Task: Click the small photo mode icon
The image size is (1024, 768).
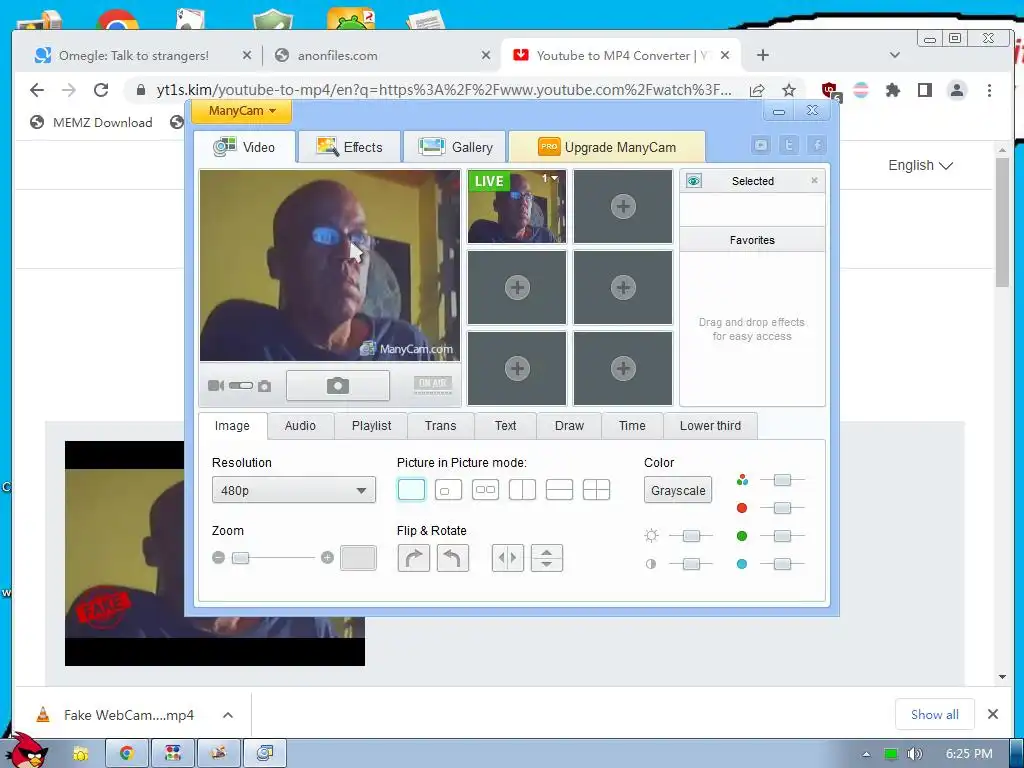Action: [x=264, y=387]
